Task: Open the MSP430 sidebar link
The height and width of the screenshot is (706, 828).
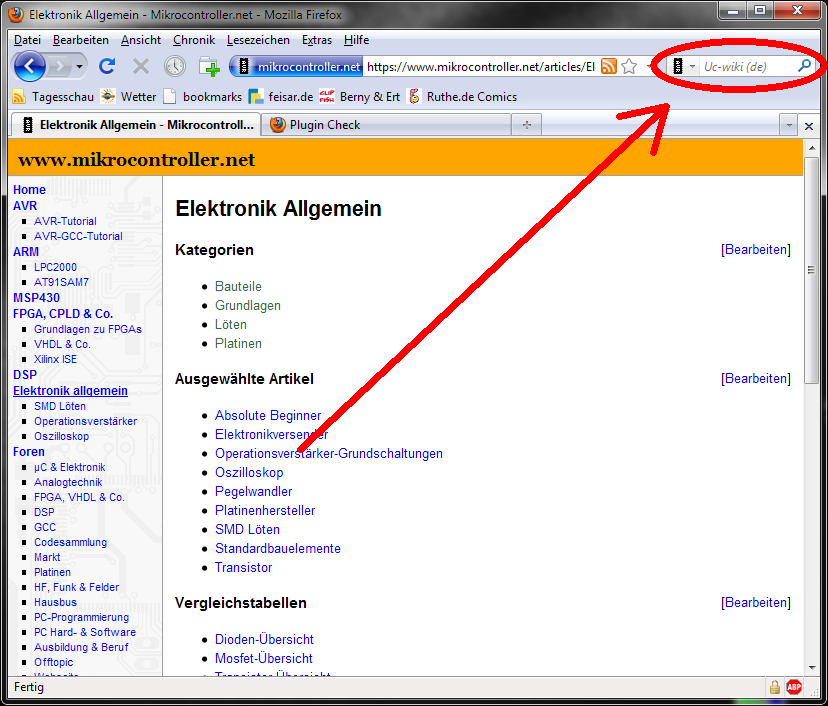Action: point(36,298)
